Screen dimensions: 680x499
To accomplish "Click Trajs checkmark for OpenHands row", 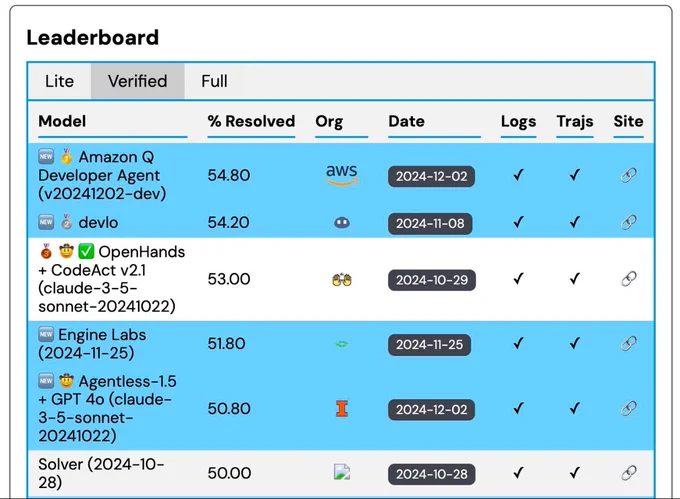I will (x=575, y=279).
